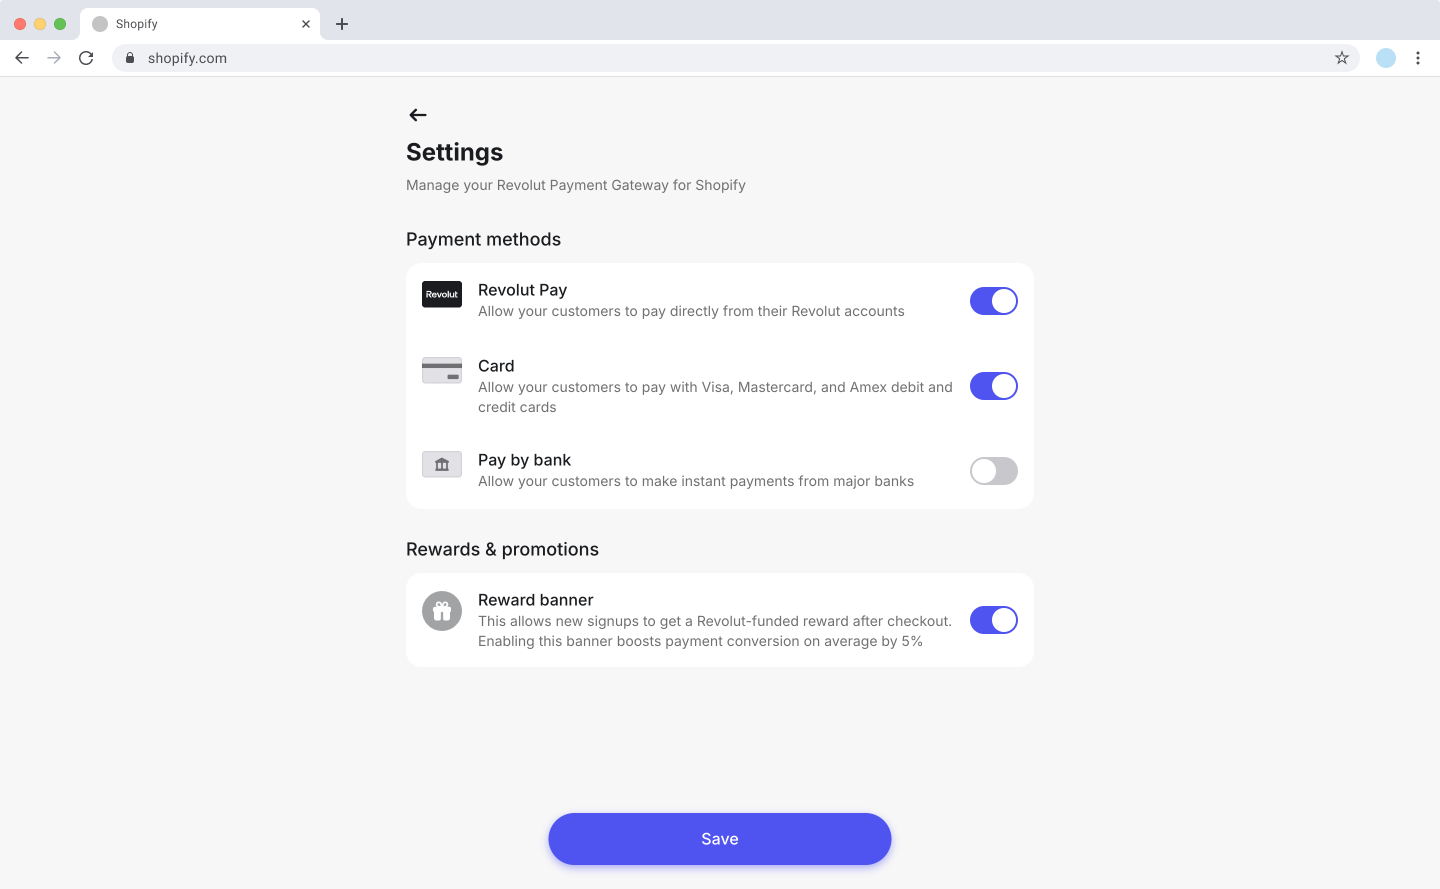The height and width of the screenshot is (889, 1440).
Task: Click the credit card icon
Action: pyautogui.click(x=442, y=370)
